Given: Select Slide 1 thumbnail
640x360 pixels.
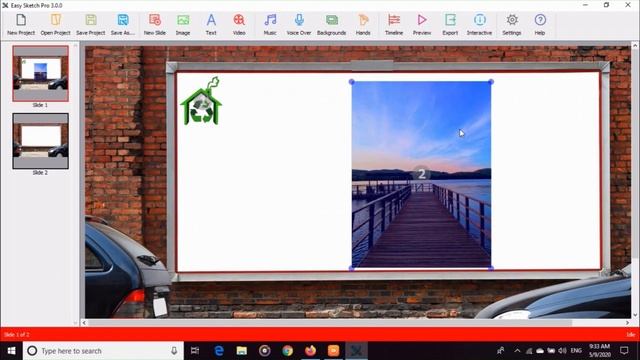Looking at the screenshot, I should tap(40, 73).
